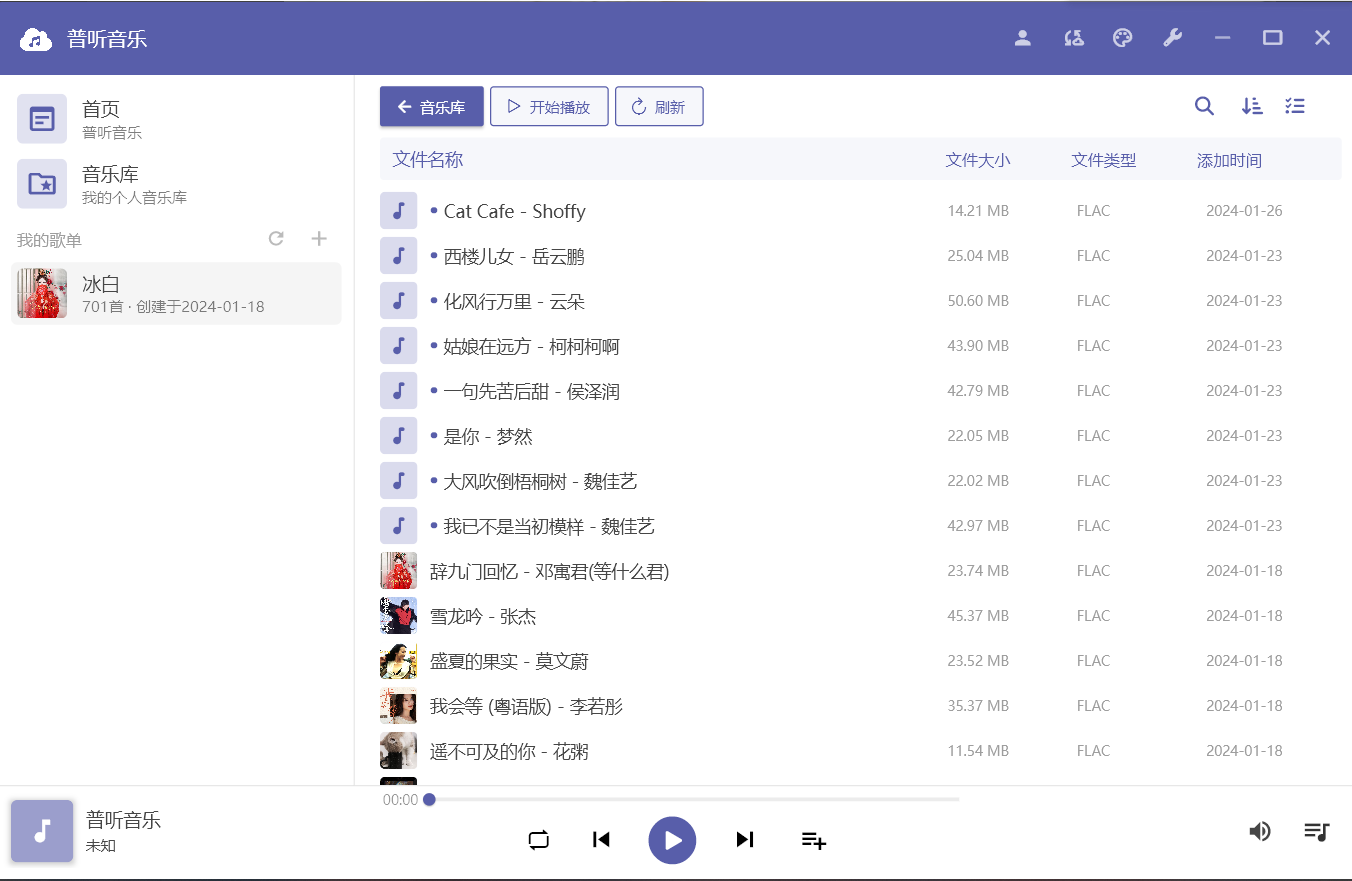Click the 刷新 button
Viewport: 1352px width, 881px height.
pos(659,107)
